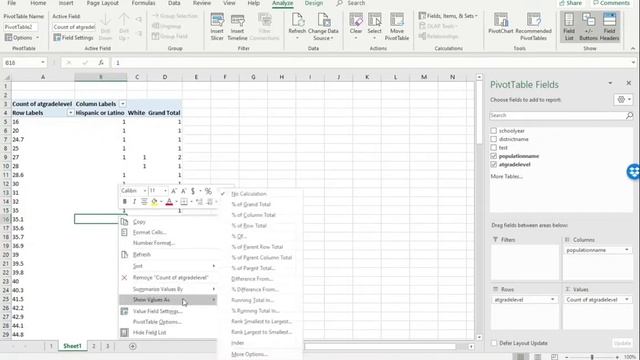Click the Bold icon in mini toolbar

pos(124,202)
